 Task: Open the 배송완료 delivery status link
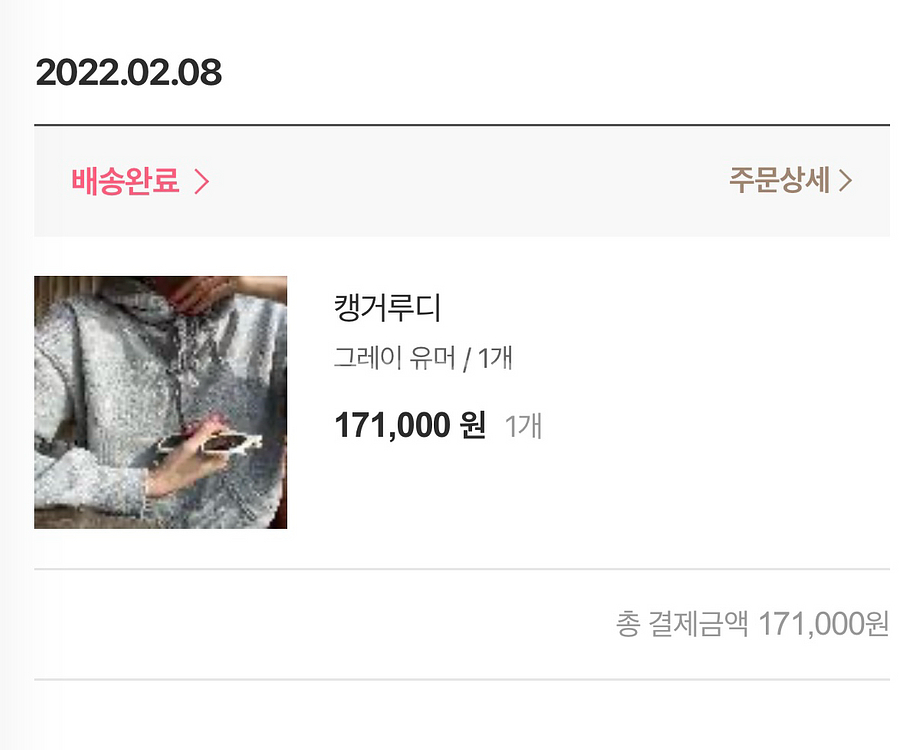point(126,182)
